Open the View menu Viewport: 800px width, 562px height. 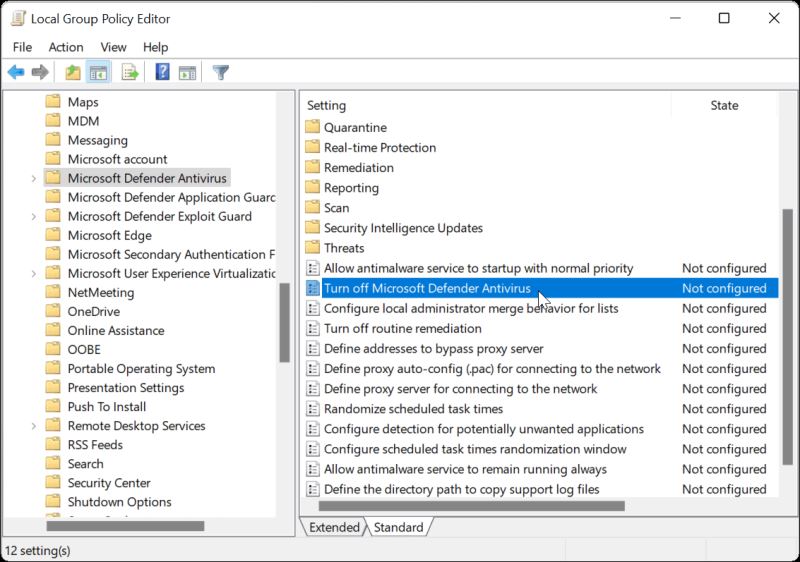pos(113,47)
